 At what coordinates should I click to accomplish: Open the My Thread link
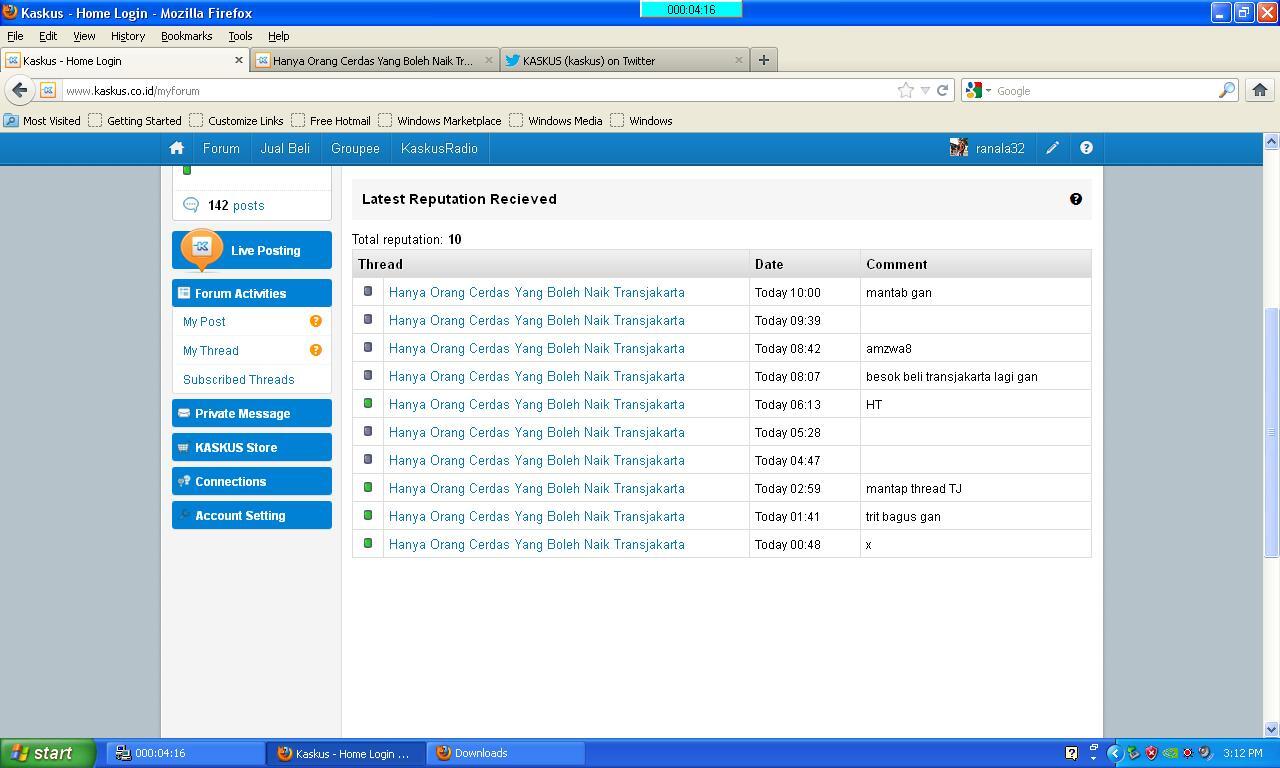point(211,351)
